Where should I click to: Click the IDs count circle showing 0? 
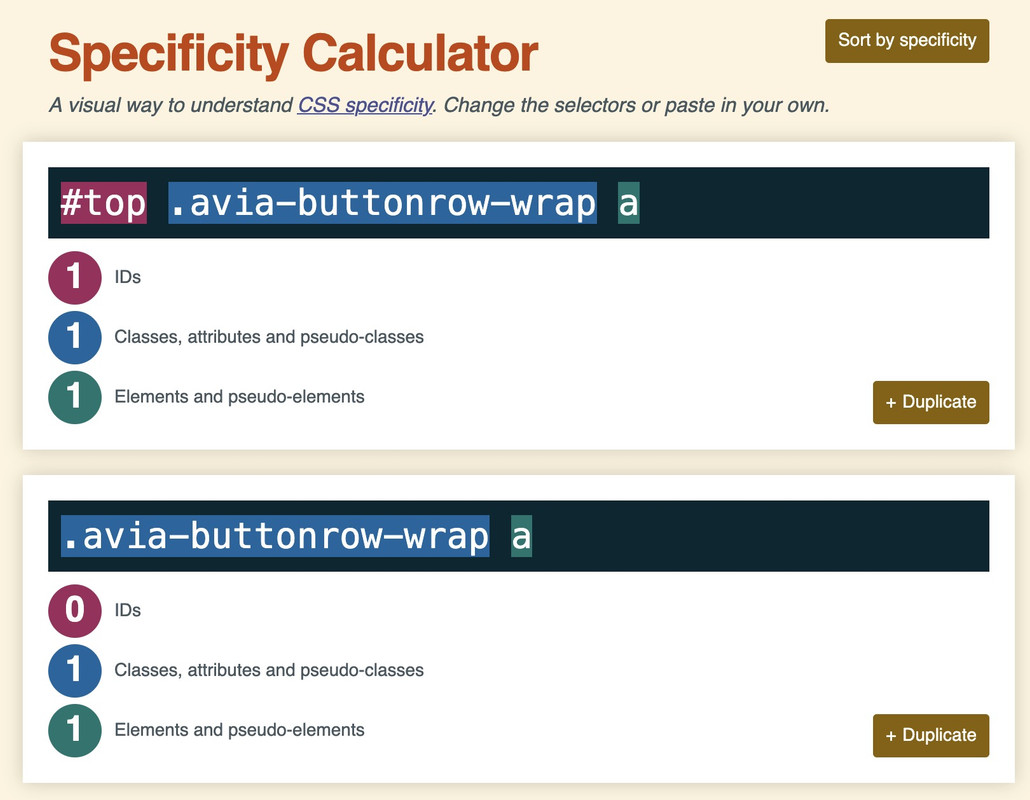click(75, 610)
